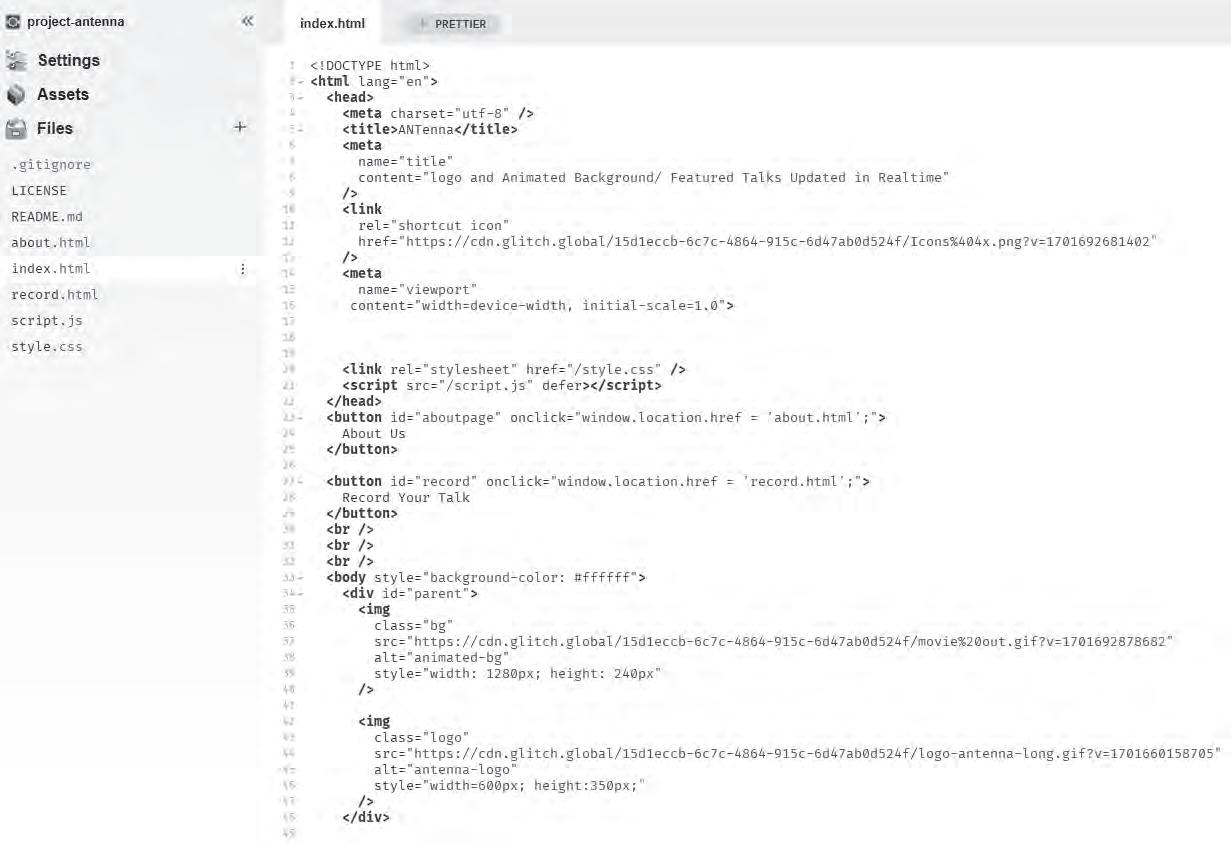Click the Files folder icon
This screenshot has width=1231, height=843.
tap(15, 128)
